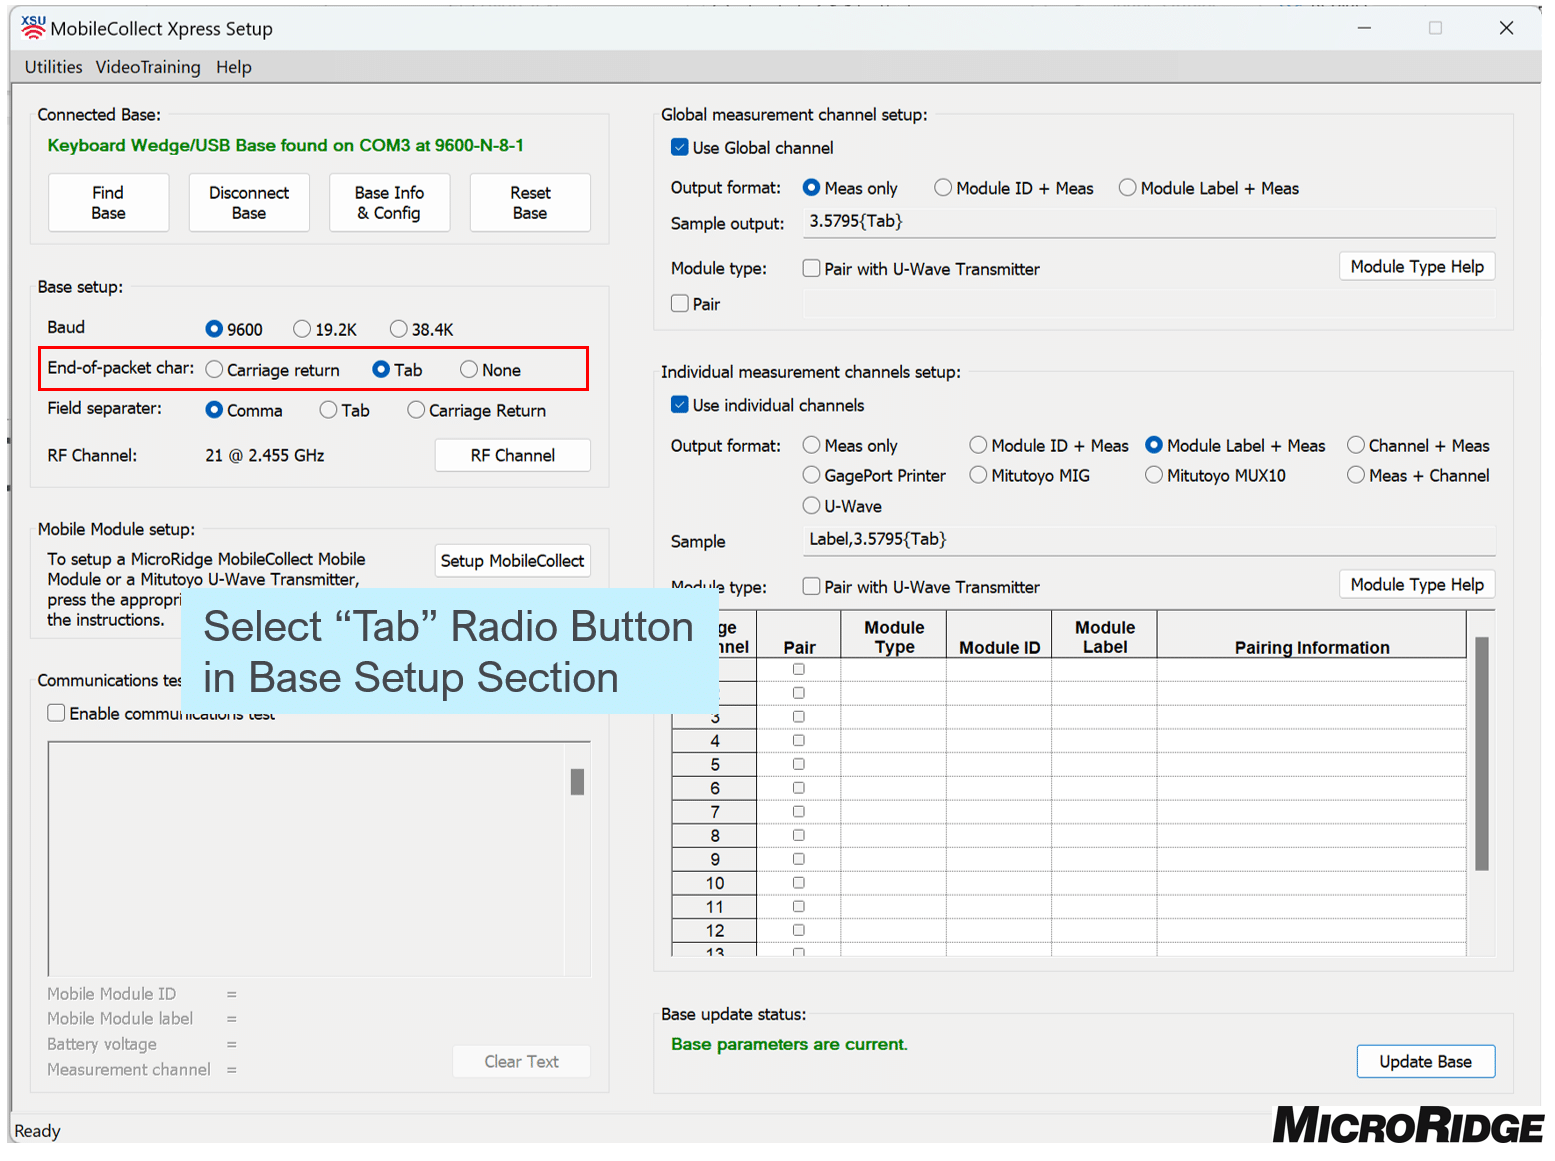Check global Pair with U-Wave Transmitter
This screenshot has width=1555, height=1161.
pyautogui.click(x=812, y=269)
